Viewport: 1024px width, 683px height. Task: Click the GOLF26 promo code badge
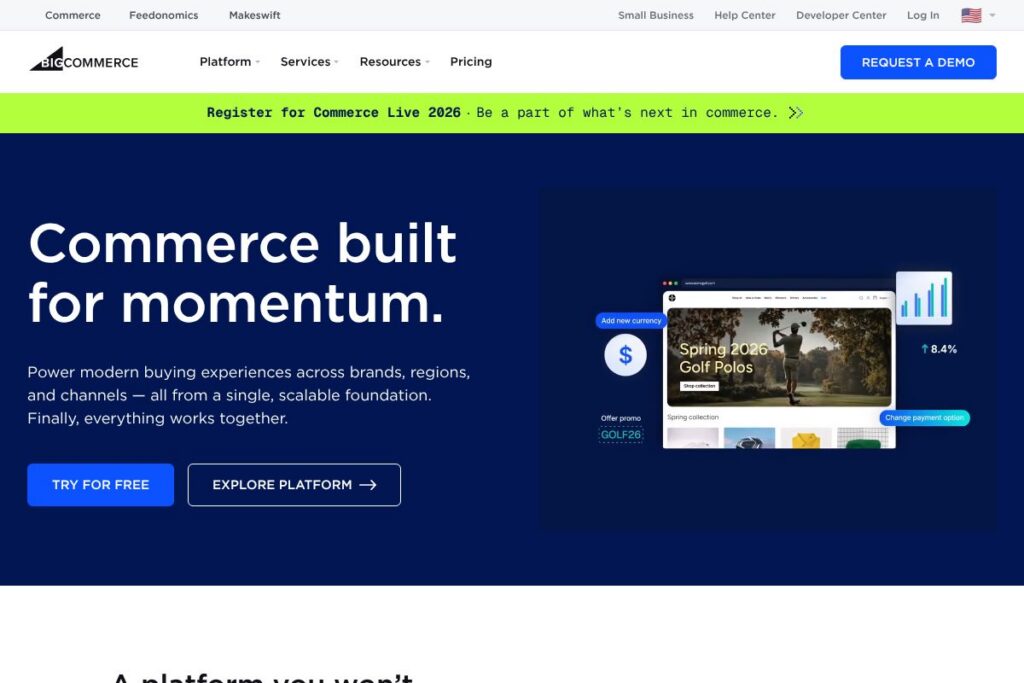click(621, 435)
